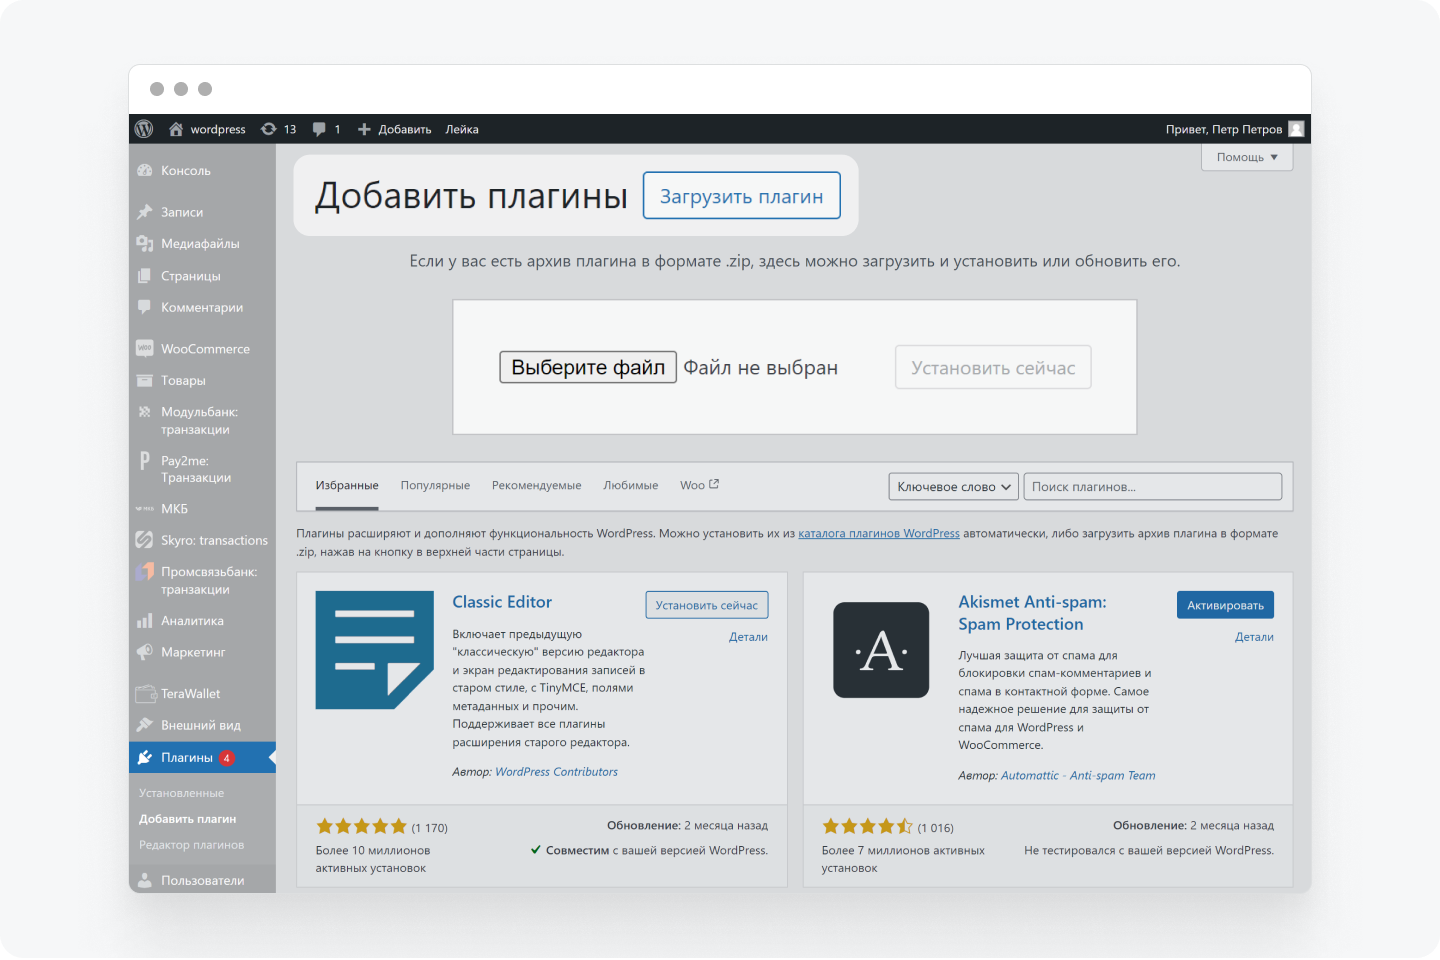
Task: Open the WordPress logo menu
Action: point(144,129)
